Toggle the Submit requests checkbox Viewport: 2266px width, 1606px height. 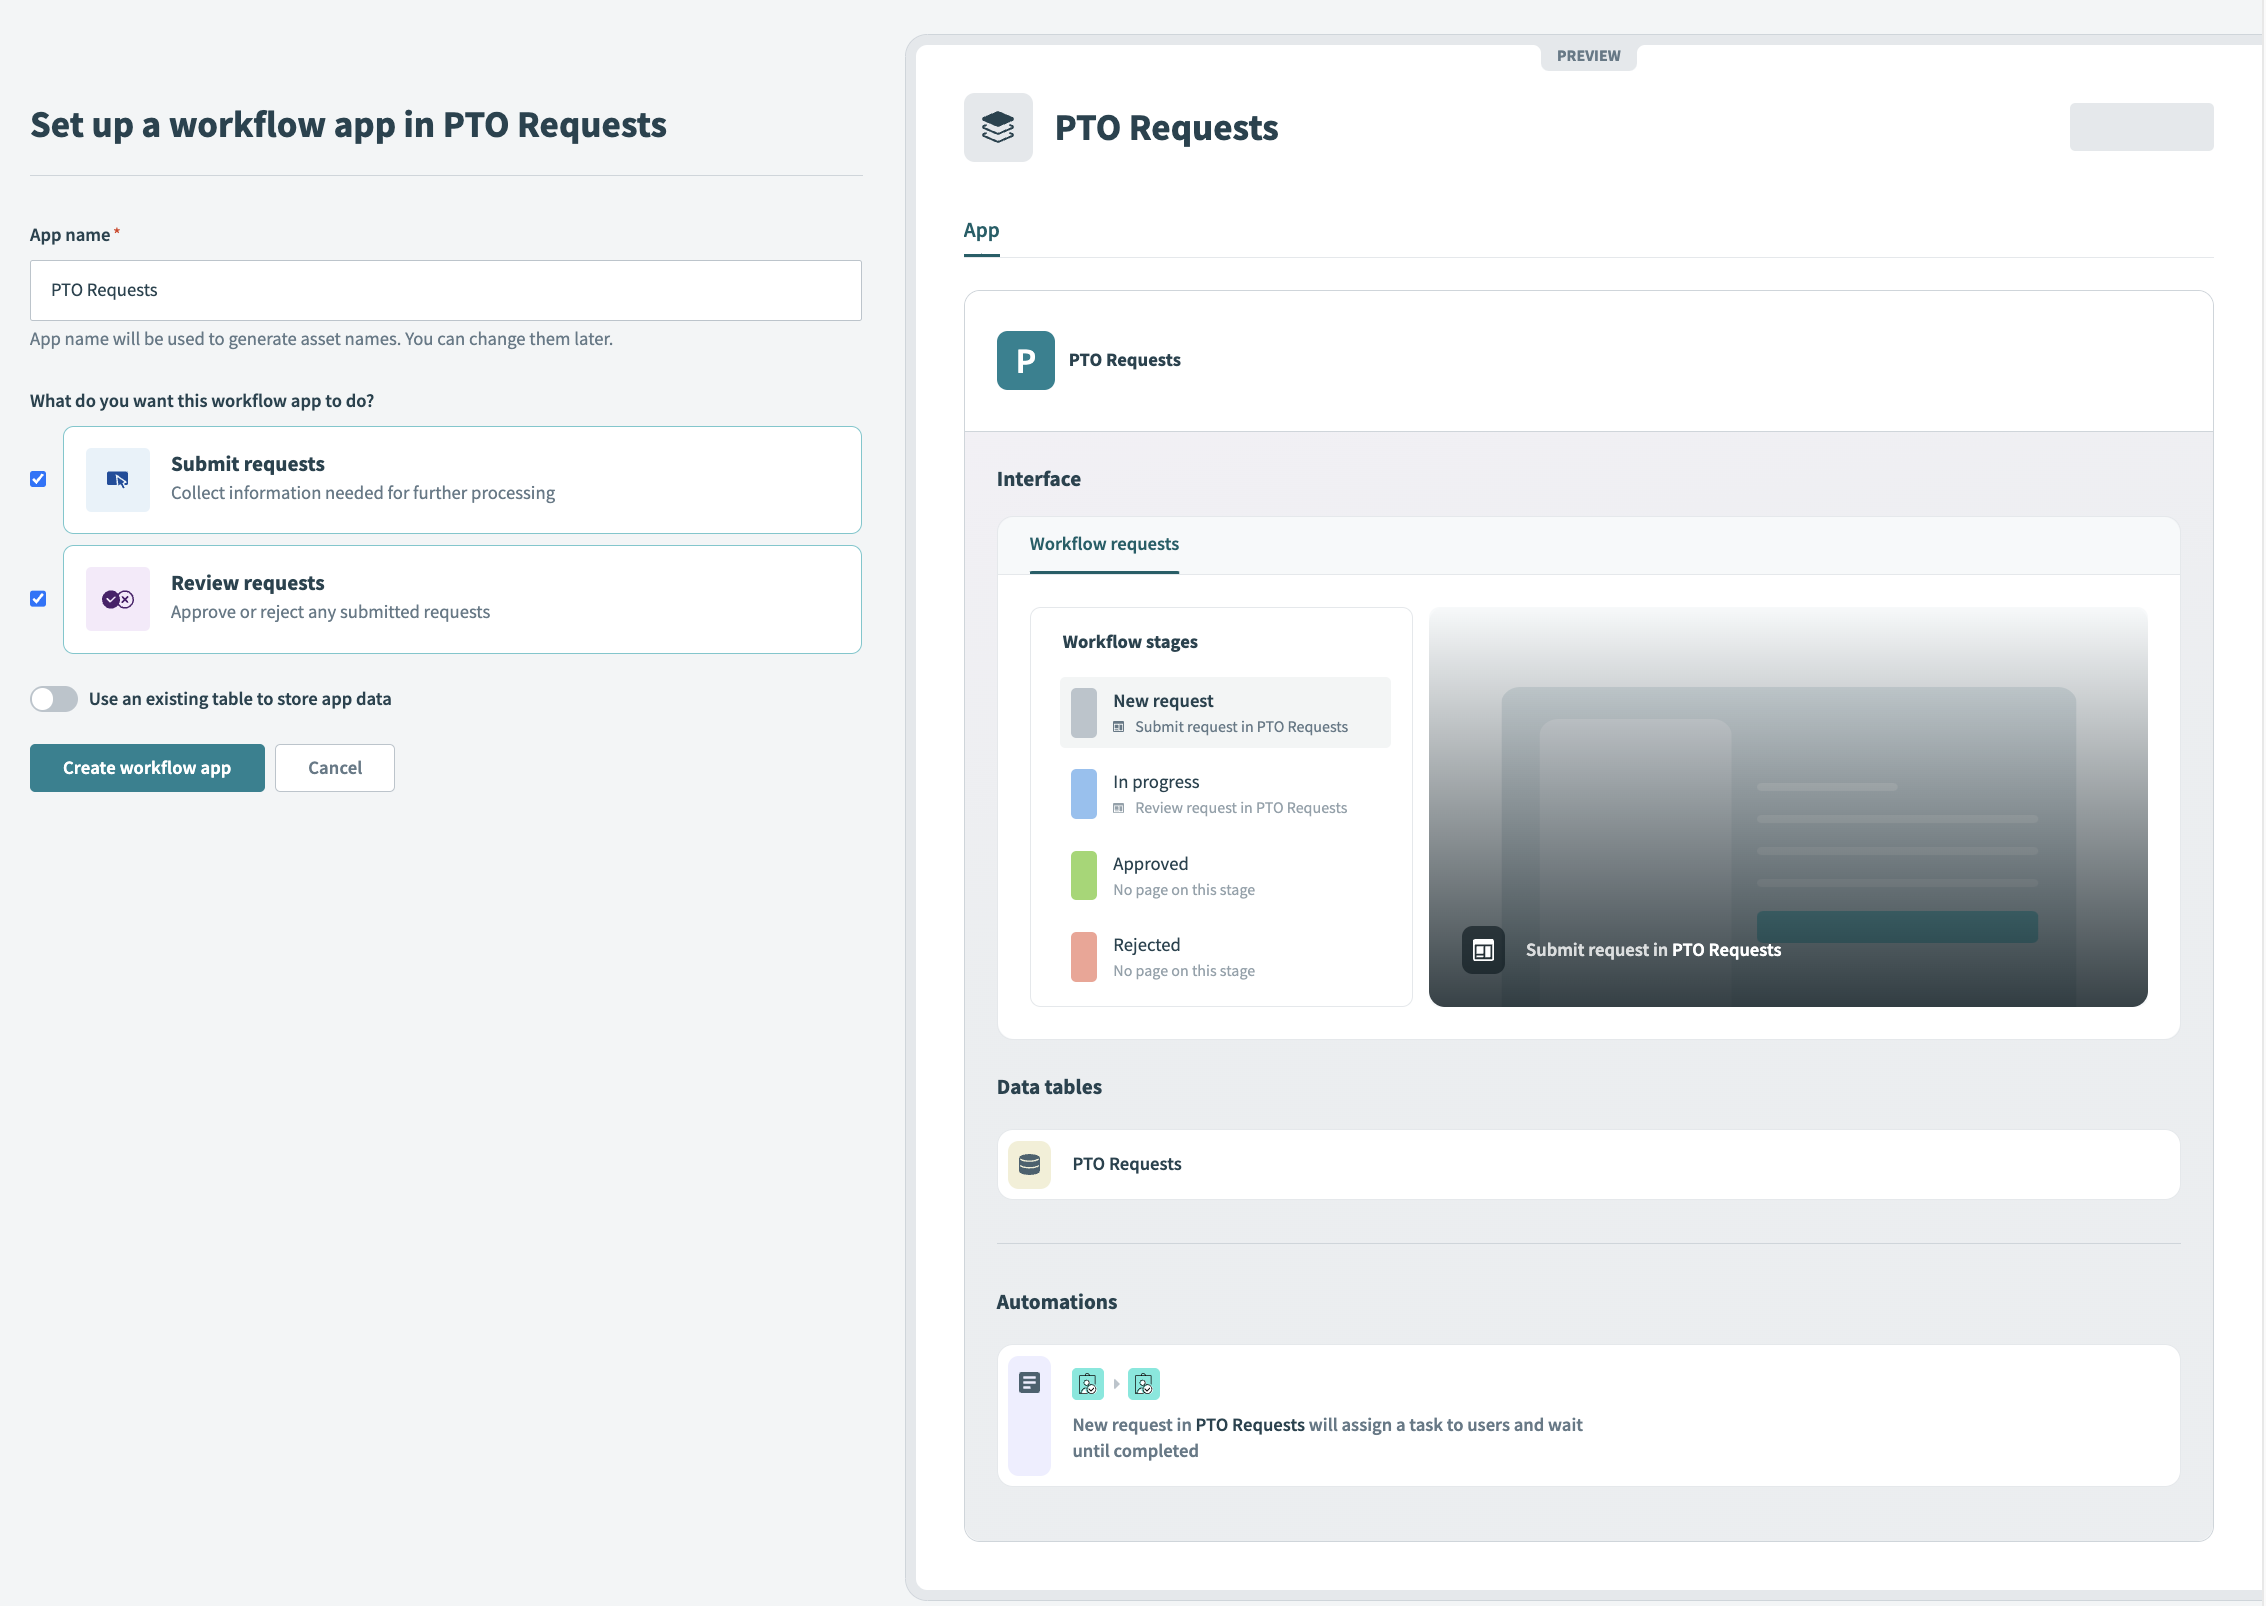(38, 480)
